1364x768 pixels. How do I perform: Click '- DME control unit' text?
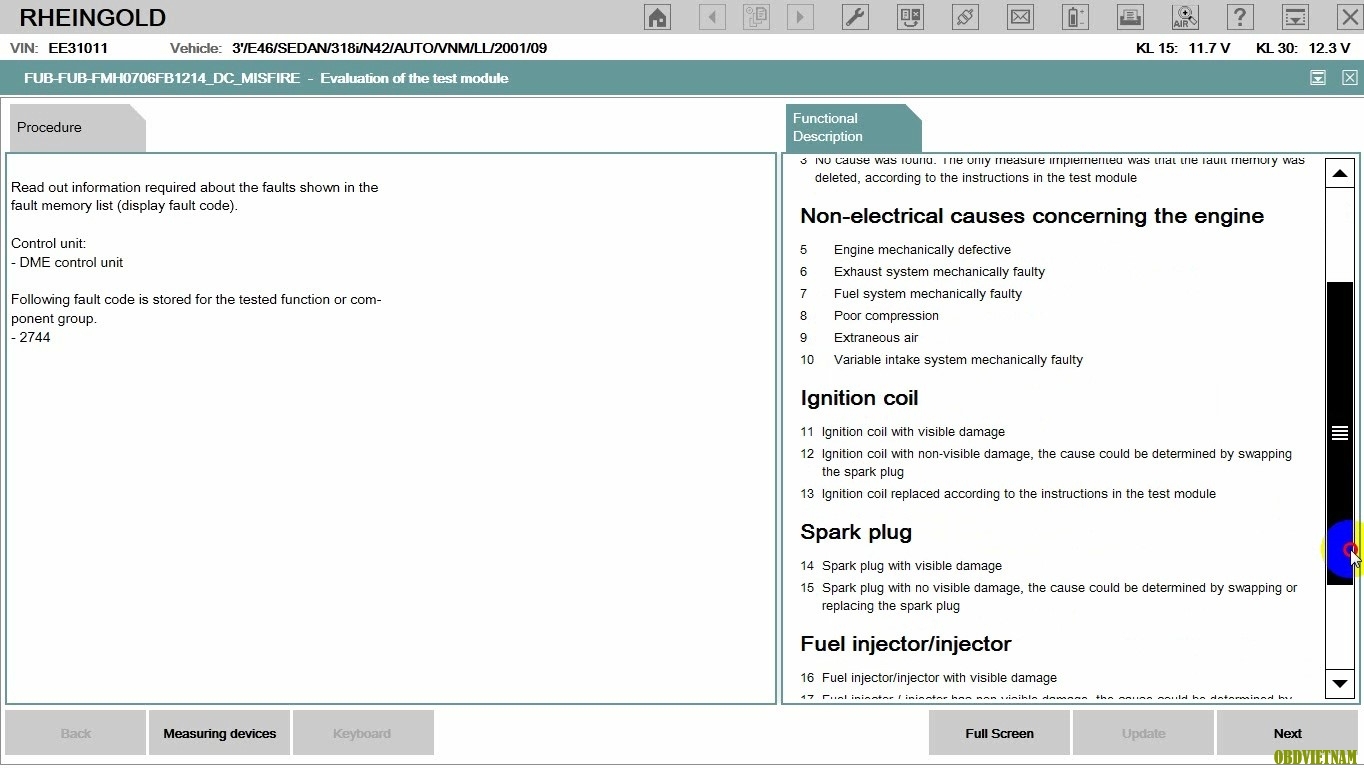point(67,263)
